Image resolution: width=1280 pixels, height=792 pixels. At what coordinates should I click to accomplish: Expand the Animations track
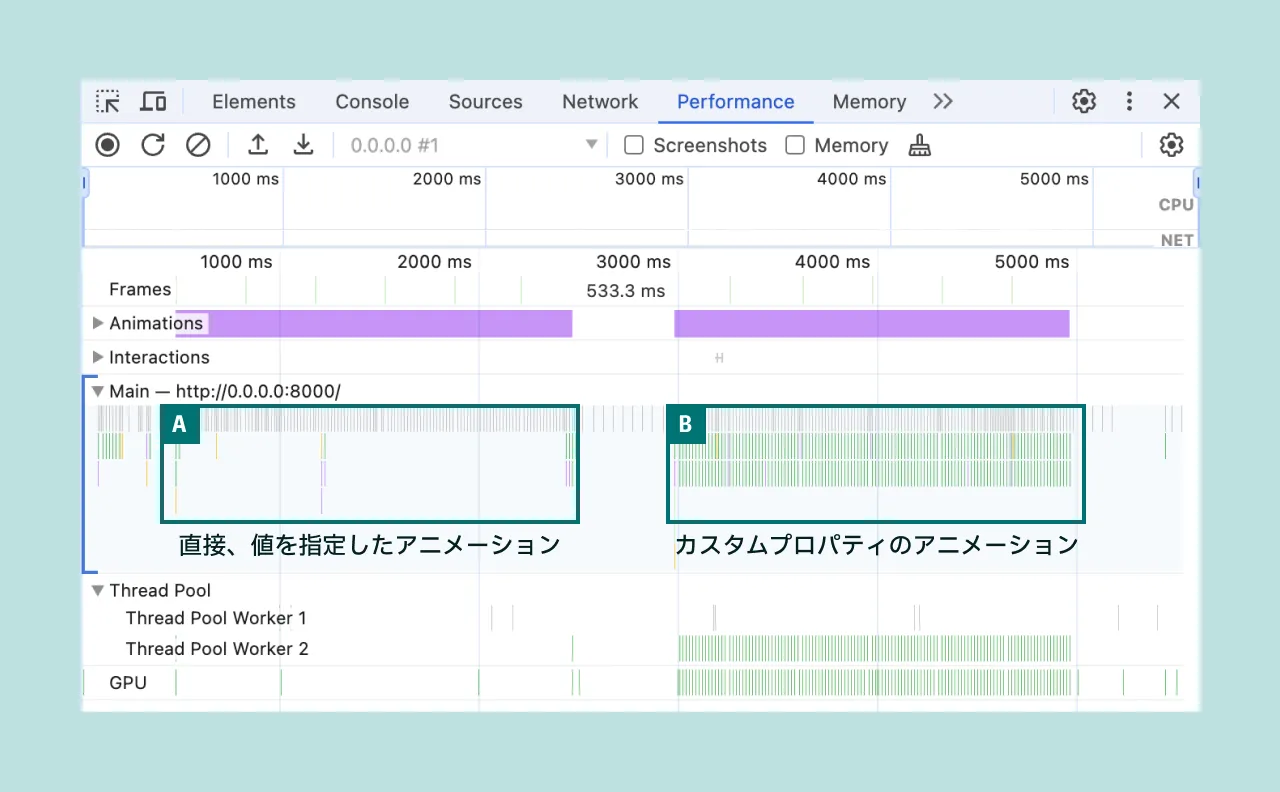point(97,323)
